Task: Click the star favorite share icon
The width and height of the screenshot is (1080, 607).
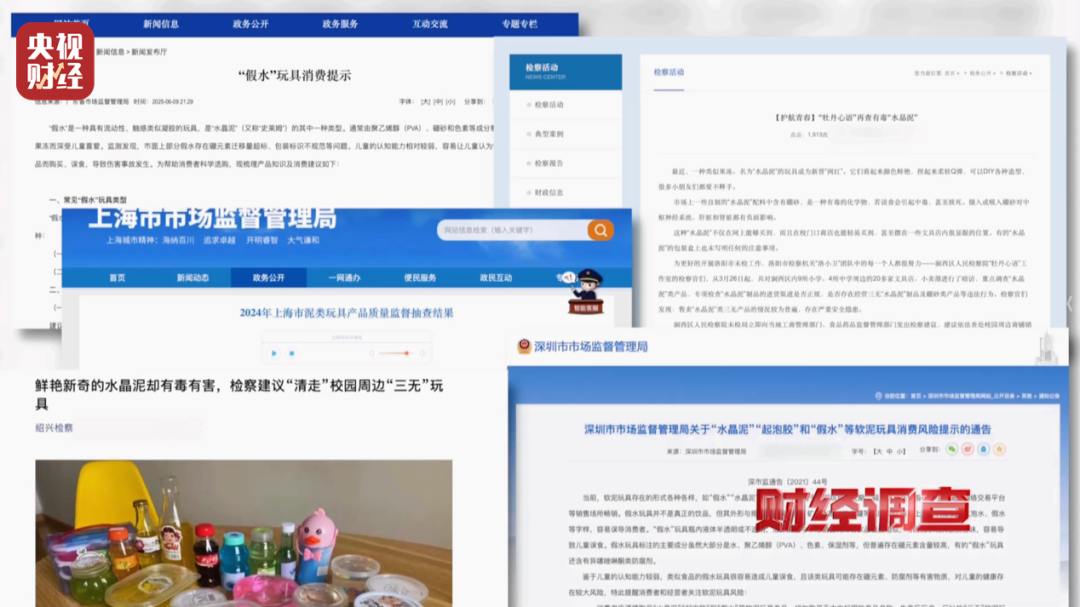Action: (999, 449)
